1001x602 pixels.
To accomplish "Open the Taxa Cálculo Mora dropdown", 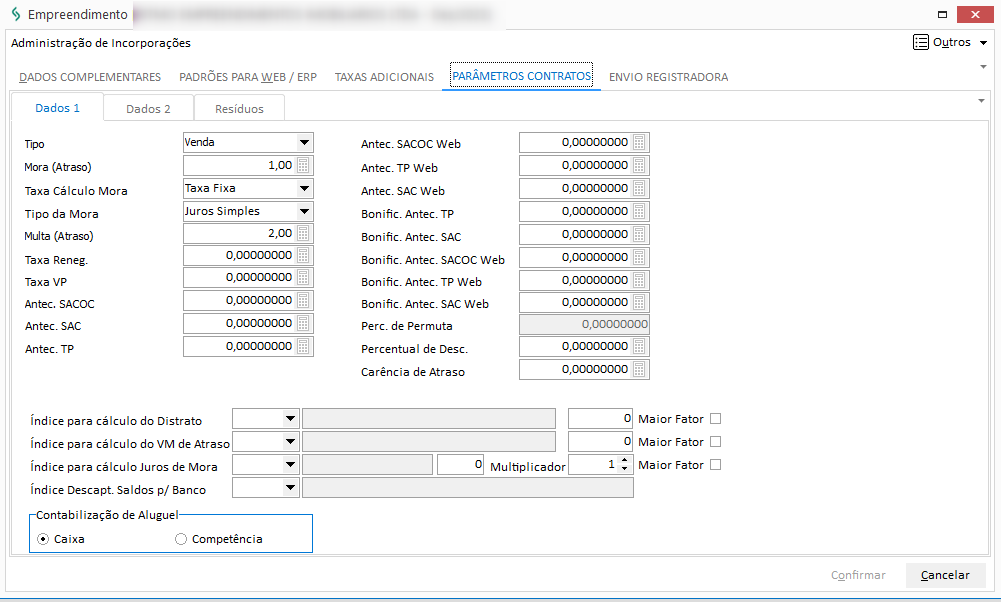I will (x=305, y=188).
